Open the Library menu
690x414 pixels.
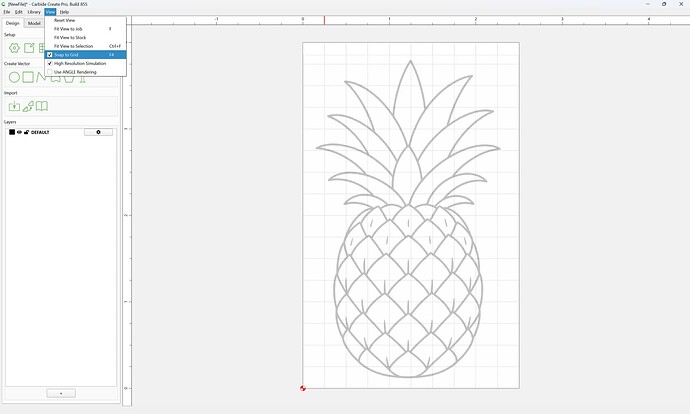tap(34, 12)
